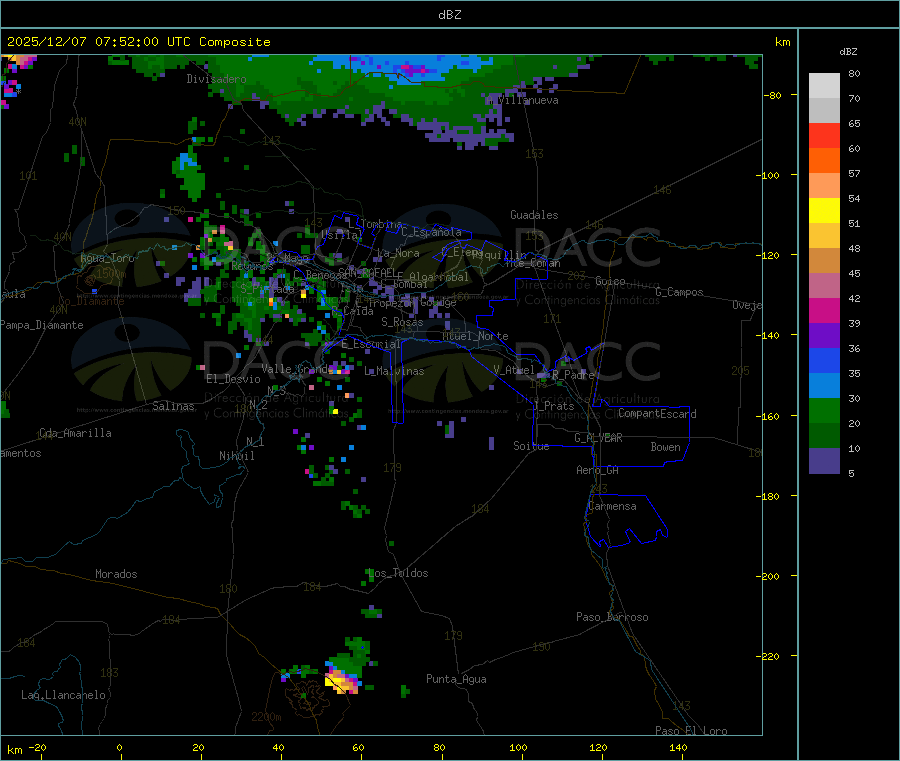Click the Punta_Agua map label
Viewport: 900px width, 761px height.
[456, 679]
